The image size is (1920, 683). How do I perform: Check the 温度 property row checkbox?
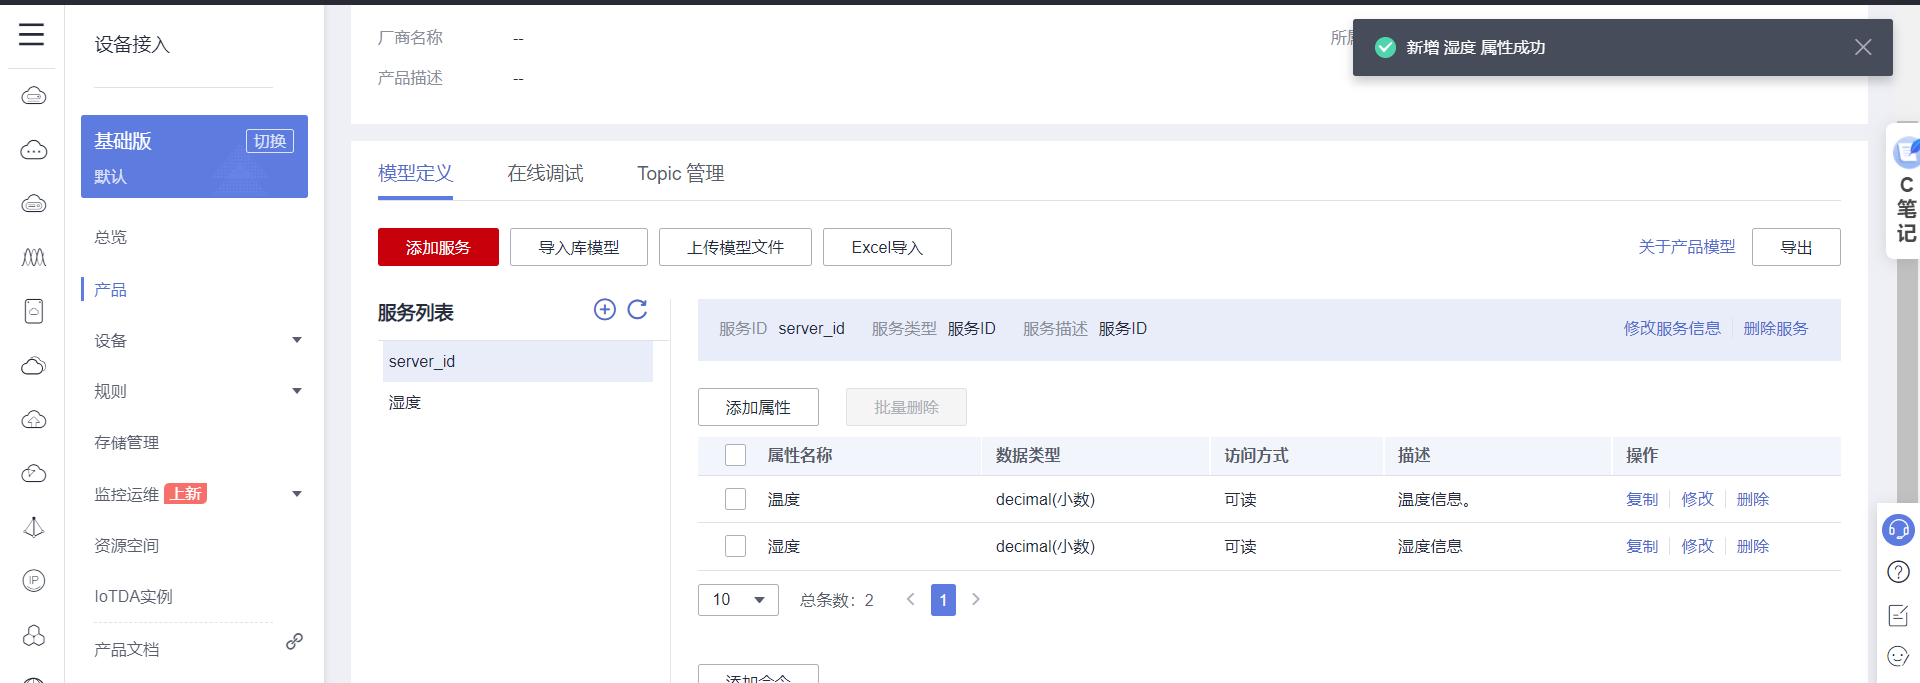coord(736,499)
